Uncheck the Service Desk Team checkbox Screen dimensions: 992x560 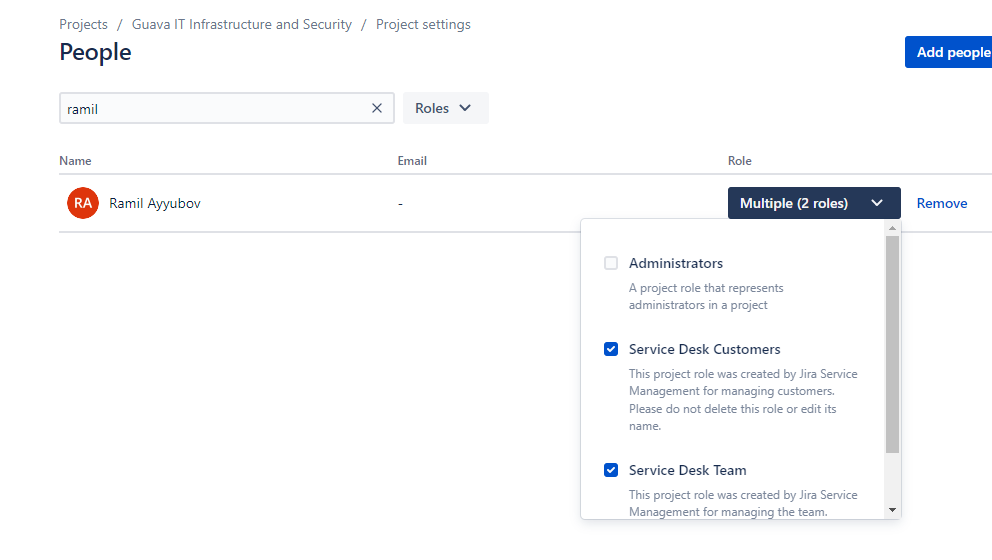click(611, 470)
